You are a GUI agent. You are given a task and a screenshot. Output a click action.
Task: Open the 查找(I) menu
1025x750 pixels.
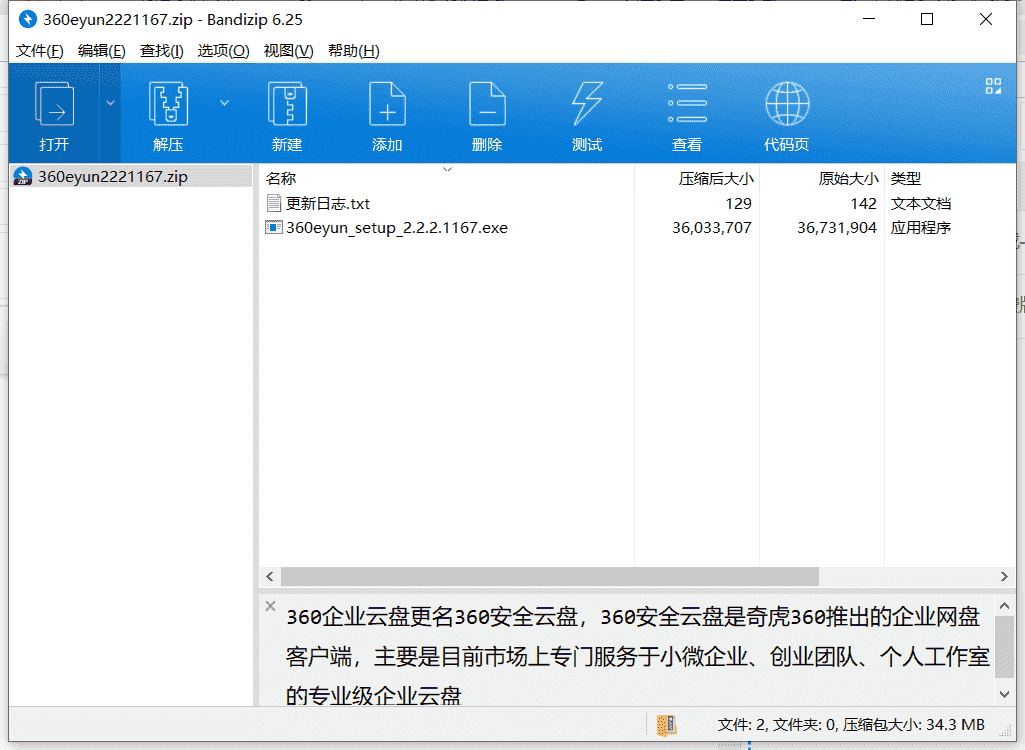click(161, 51)
